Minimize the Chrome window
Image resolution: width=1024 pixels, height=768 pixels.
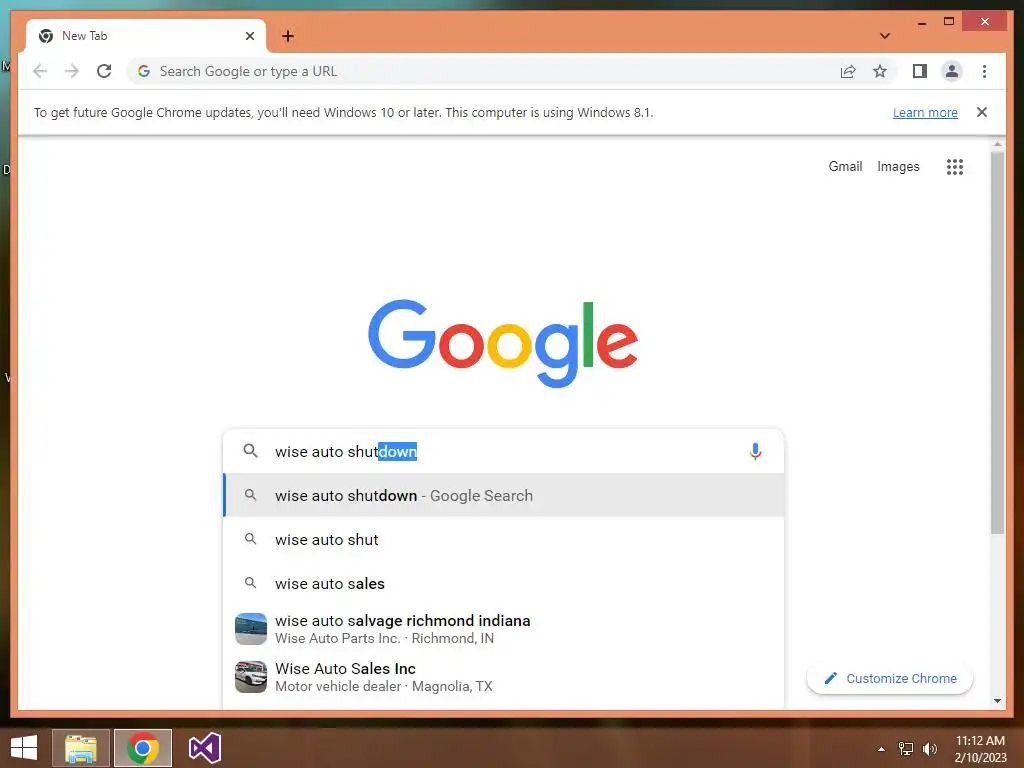tap(921, 22)
